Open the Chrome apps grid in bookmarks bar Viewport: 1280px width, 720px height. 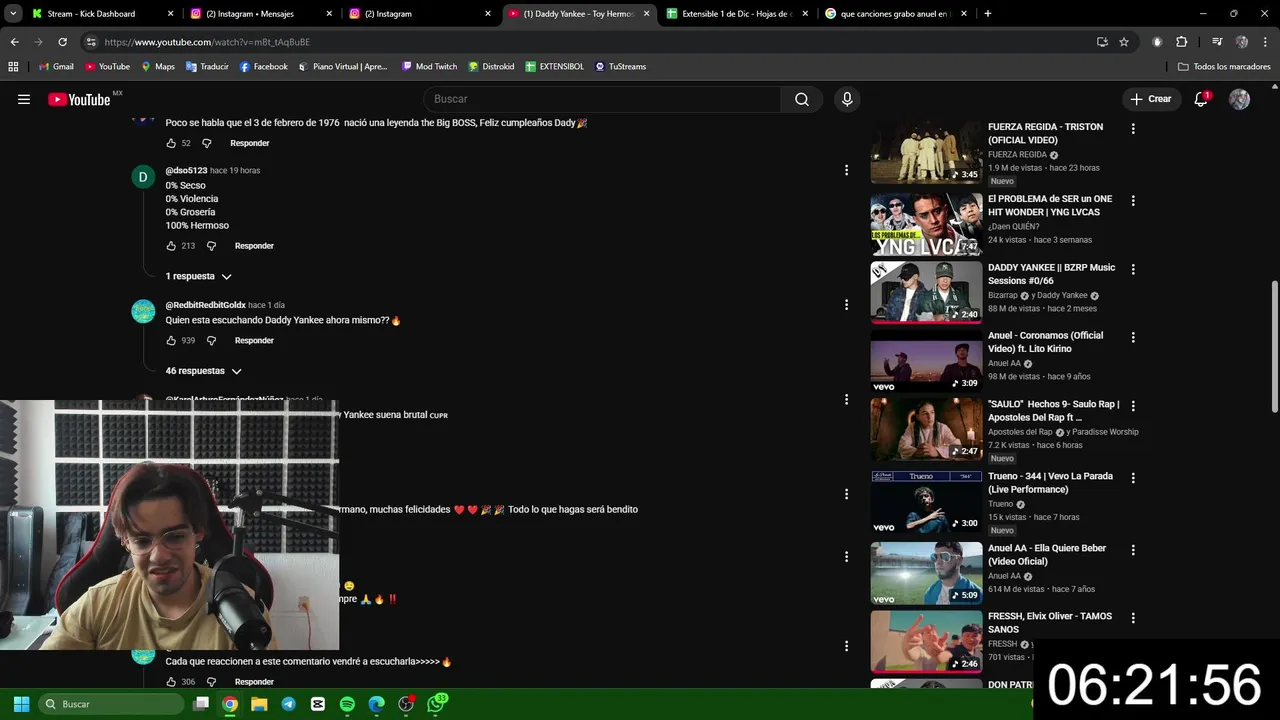coord(13,67)
